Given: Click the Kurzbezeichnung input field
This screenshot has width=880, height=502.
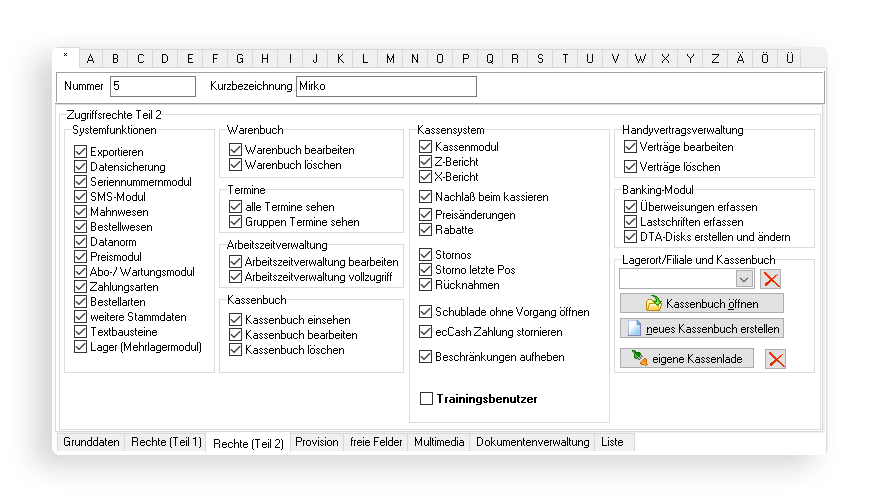Looking at the screenshot, I should (386, 86).
